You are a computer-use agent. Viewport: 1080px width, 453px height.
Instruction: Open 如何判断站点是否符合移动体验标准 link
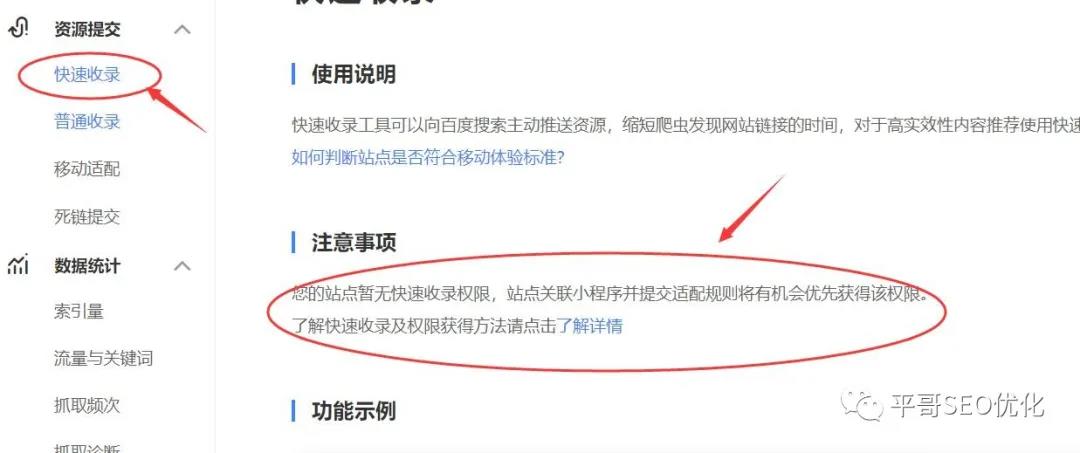click(428, 157)
